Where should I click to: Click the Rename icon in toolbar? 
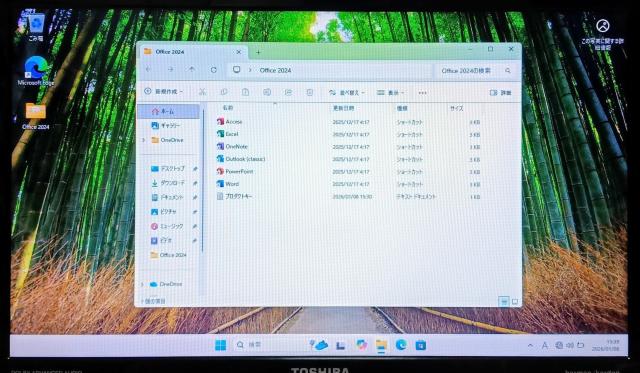(267, 92)
